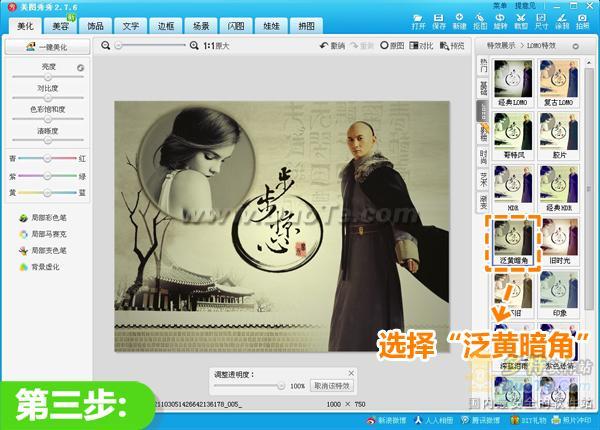
Task: Click the 调整透明度 opacity slider handle
Action: (281, 386)
